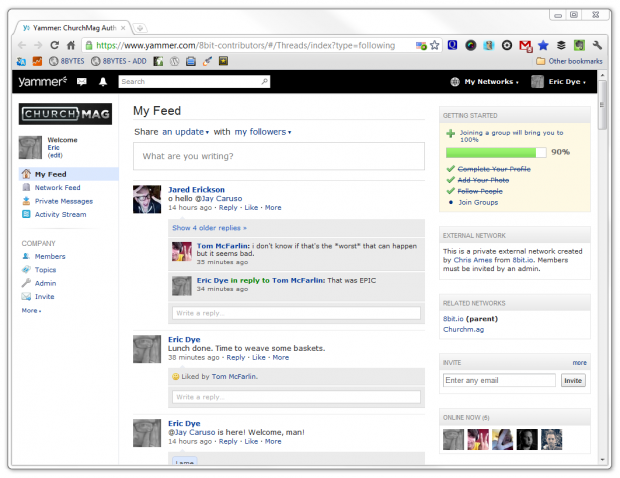Open the 8BYTES bookmark
Screen dimensions: 620x478
tap(67, 61)
